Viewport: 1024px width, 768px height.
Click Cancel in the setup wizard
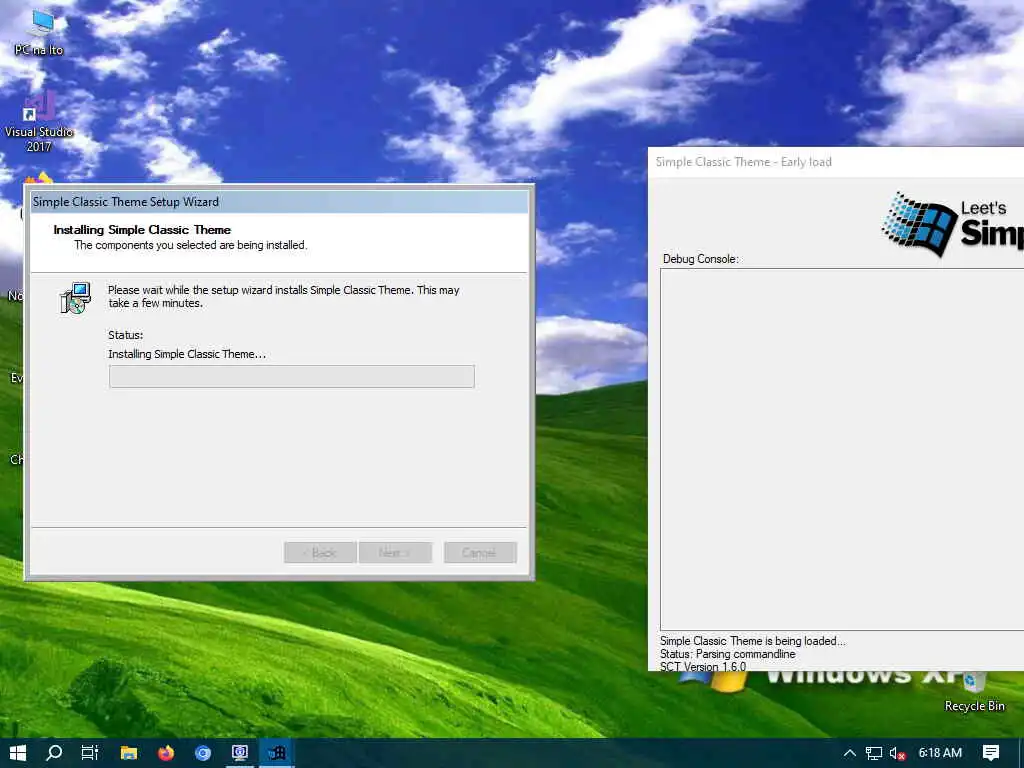(480, 552)
